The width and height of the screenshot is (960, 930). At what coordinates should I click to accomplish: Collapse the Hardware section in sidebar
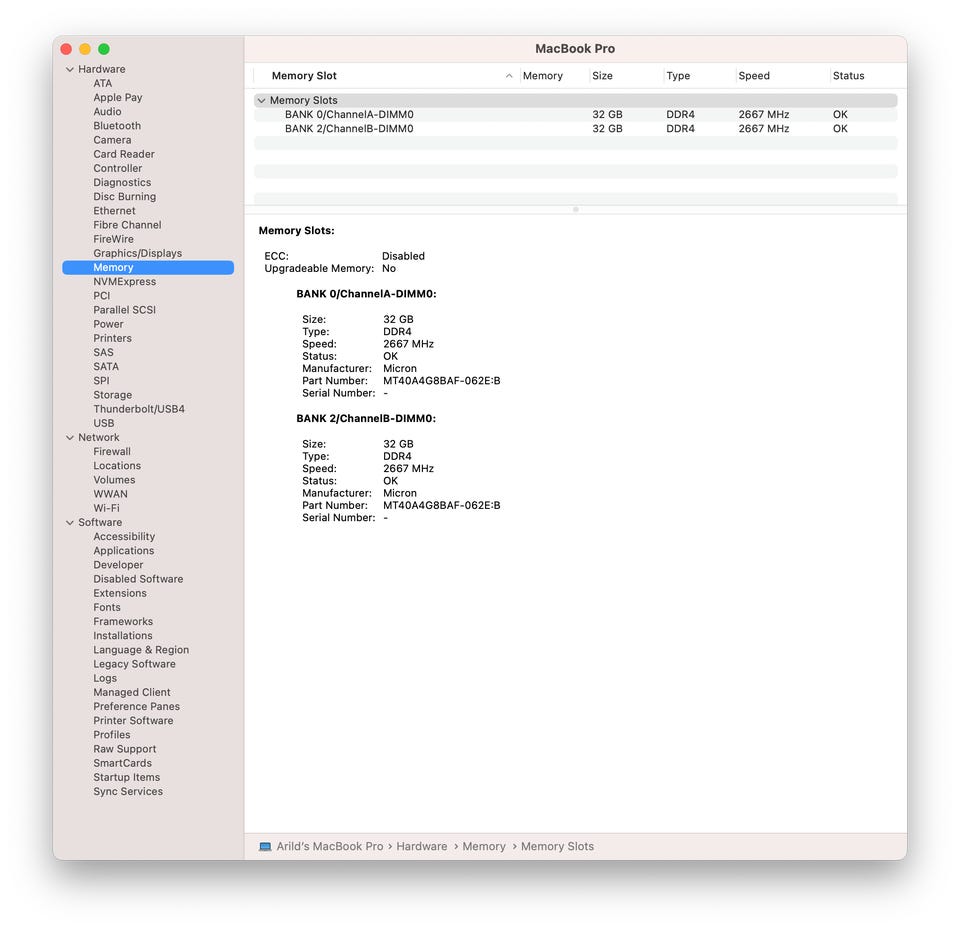(70, 69)
